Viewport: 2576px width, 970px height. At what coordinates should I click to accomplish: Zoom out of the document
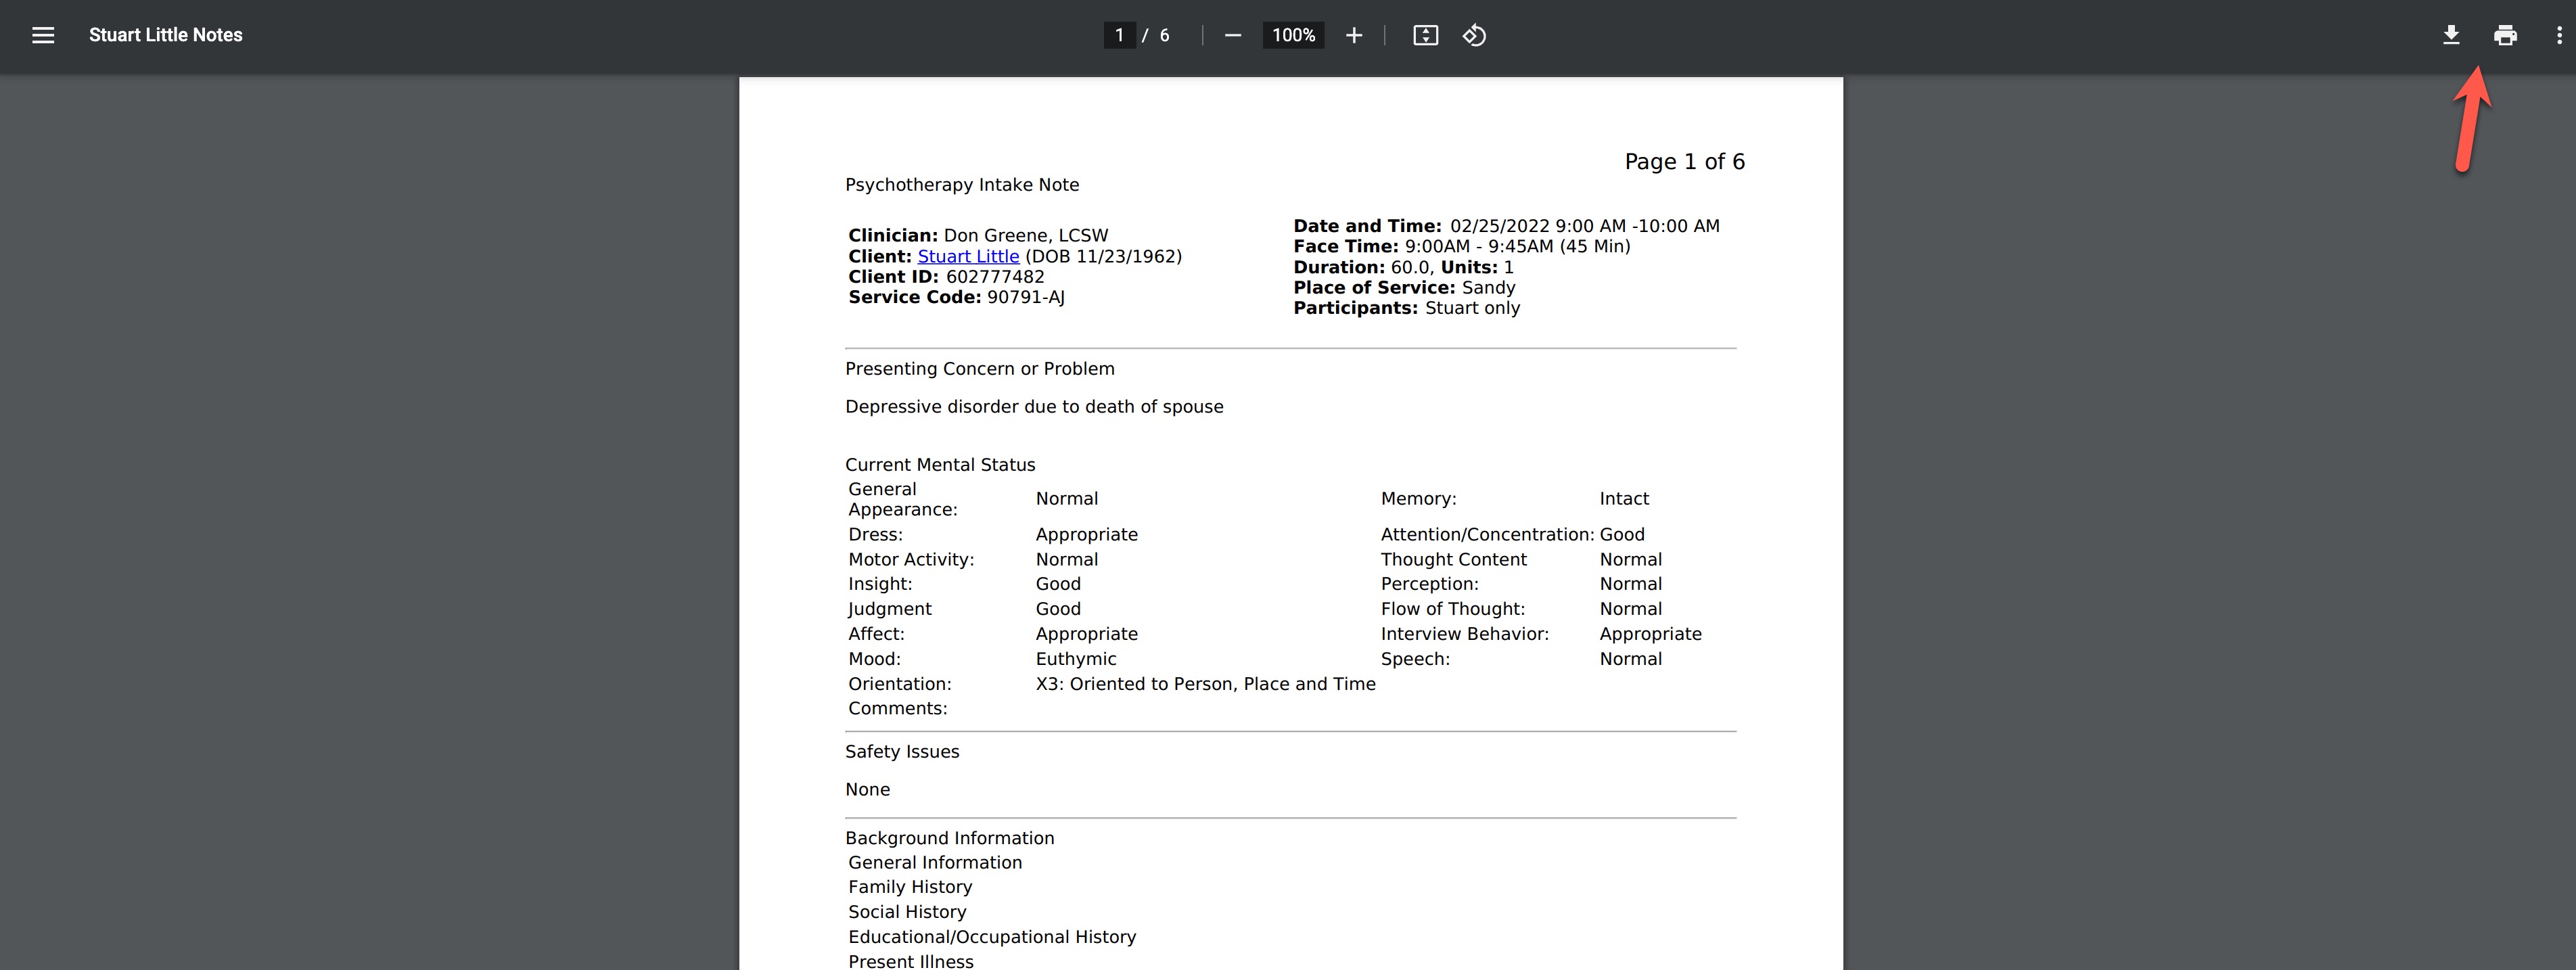[1232, 35]
